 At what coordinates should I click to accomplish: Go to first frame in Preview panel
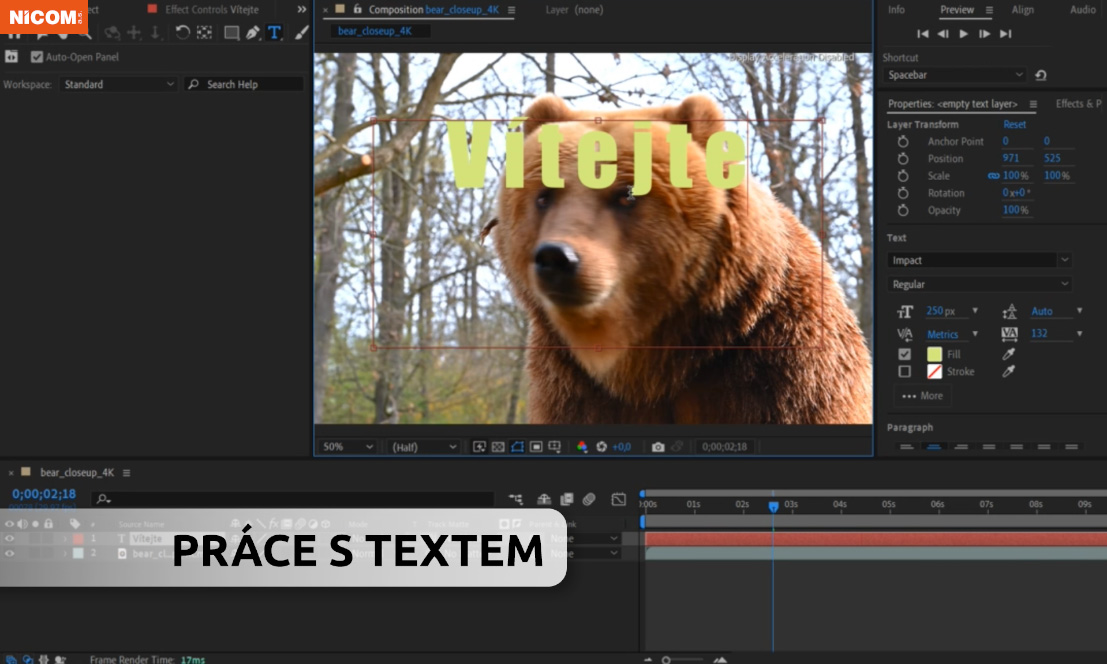click(x=923, y=34)
